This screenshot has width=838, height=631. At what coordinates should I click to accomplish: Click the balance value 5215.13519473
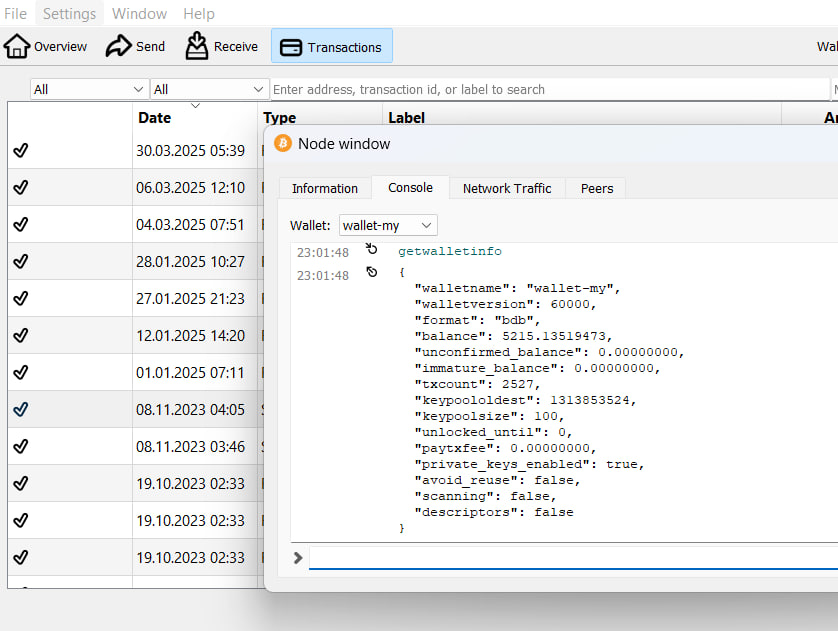pyautogui.click(x=554, y=336)
